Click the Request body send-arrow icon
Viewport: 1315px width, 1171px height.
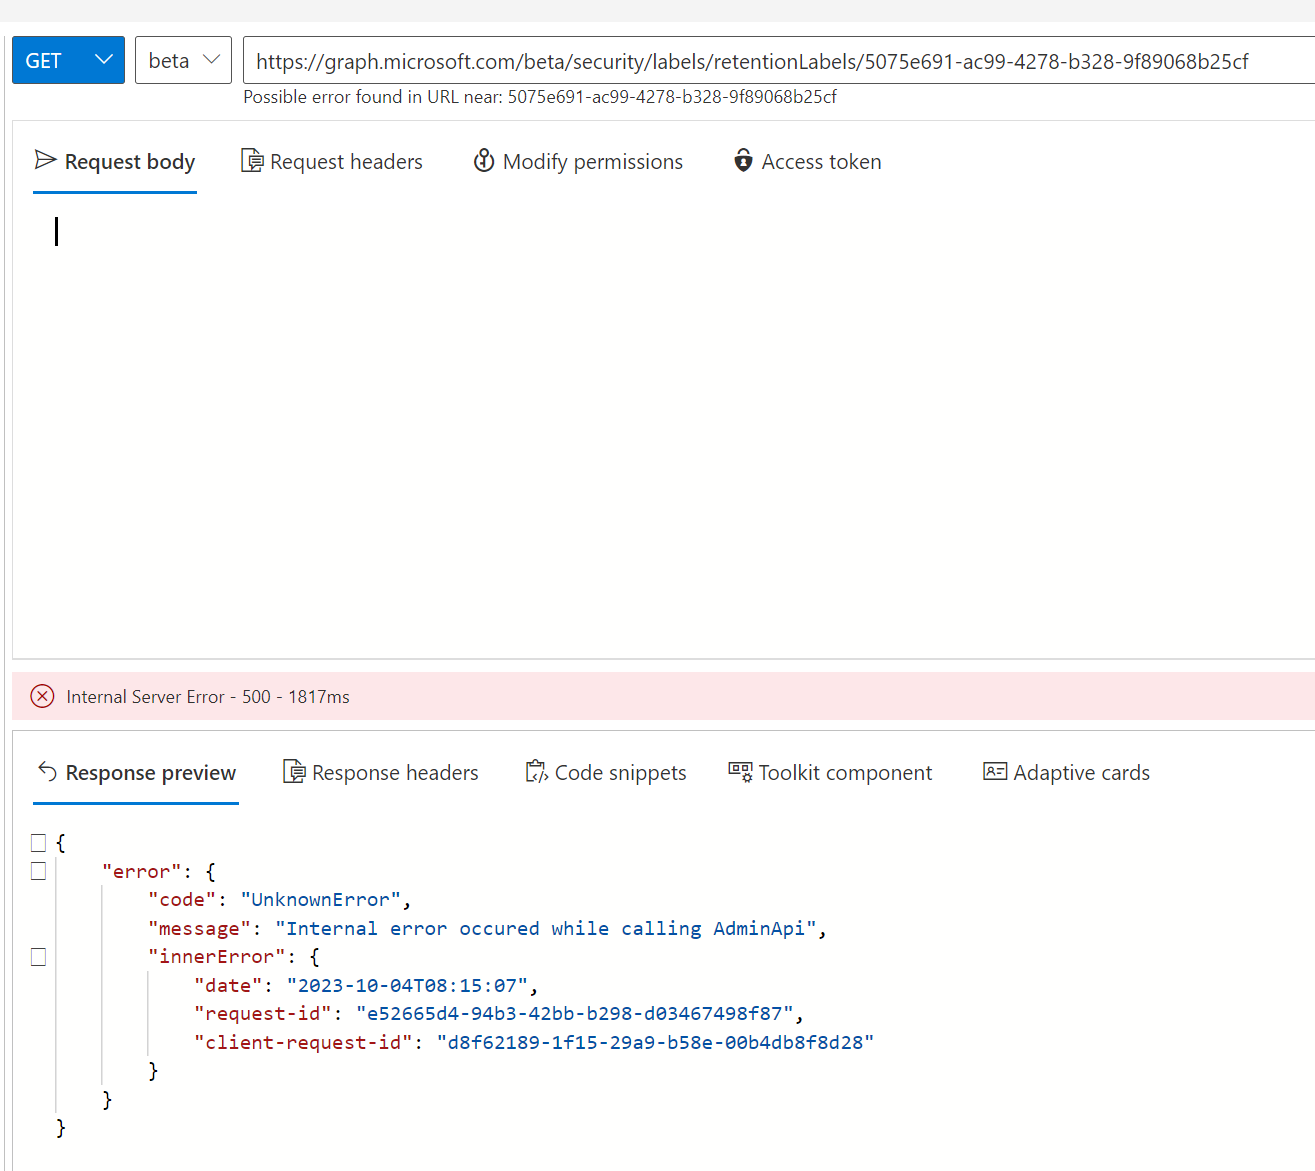(45, 160)
